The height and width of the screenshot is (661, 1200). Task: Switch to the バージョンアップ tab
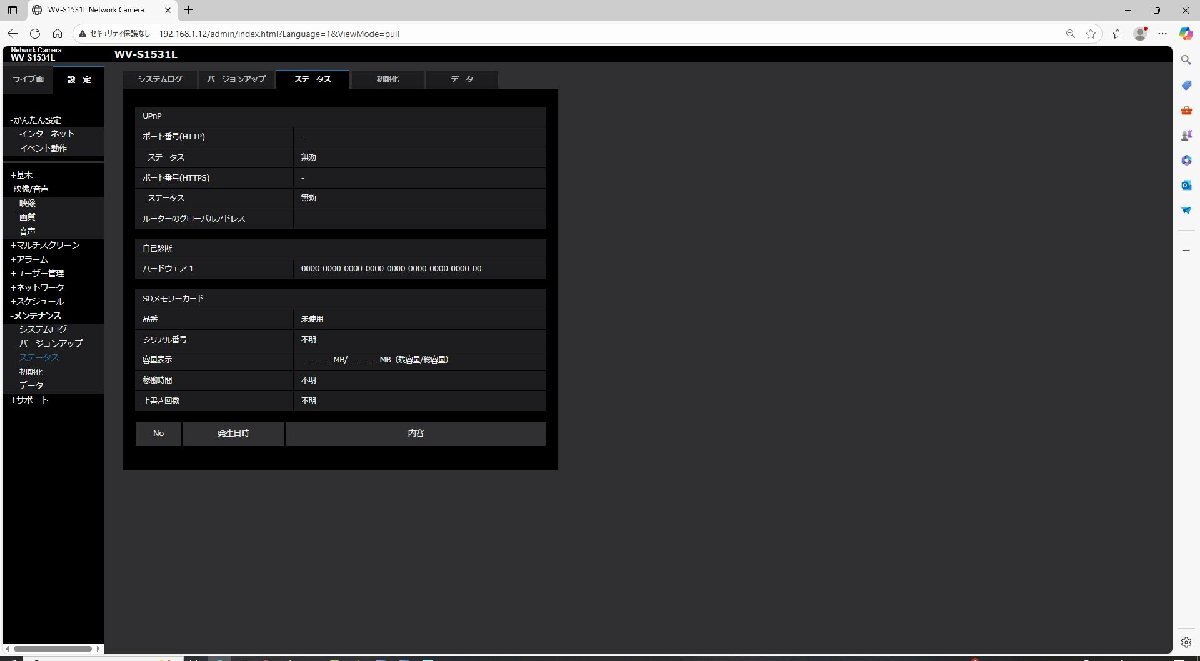(236, 79)
